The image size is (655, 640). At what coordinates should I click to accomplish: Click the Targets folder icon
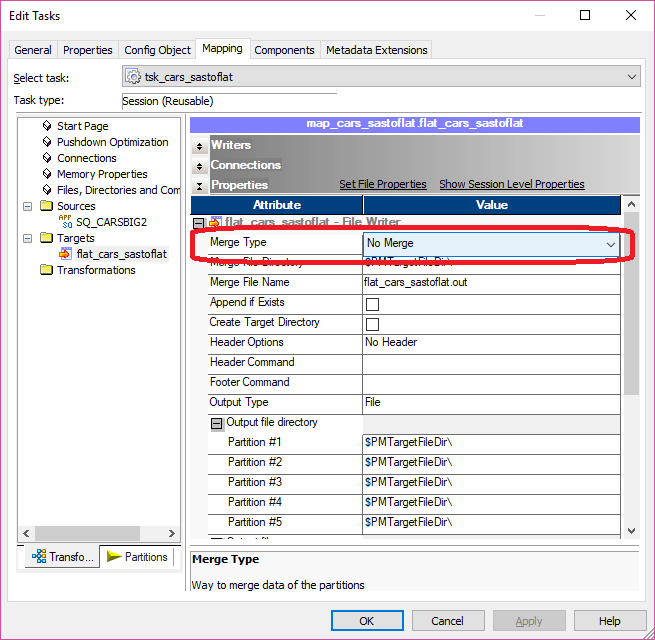point(47,238)
